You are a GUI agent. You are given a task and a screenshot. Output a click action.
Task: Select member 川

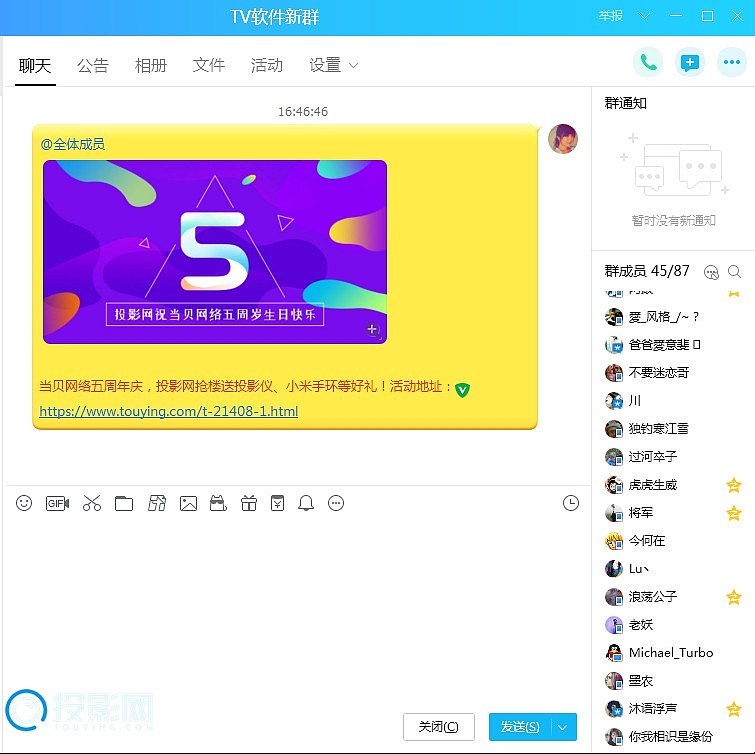672,400
